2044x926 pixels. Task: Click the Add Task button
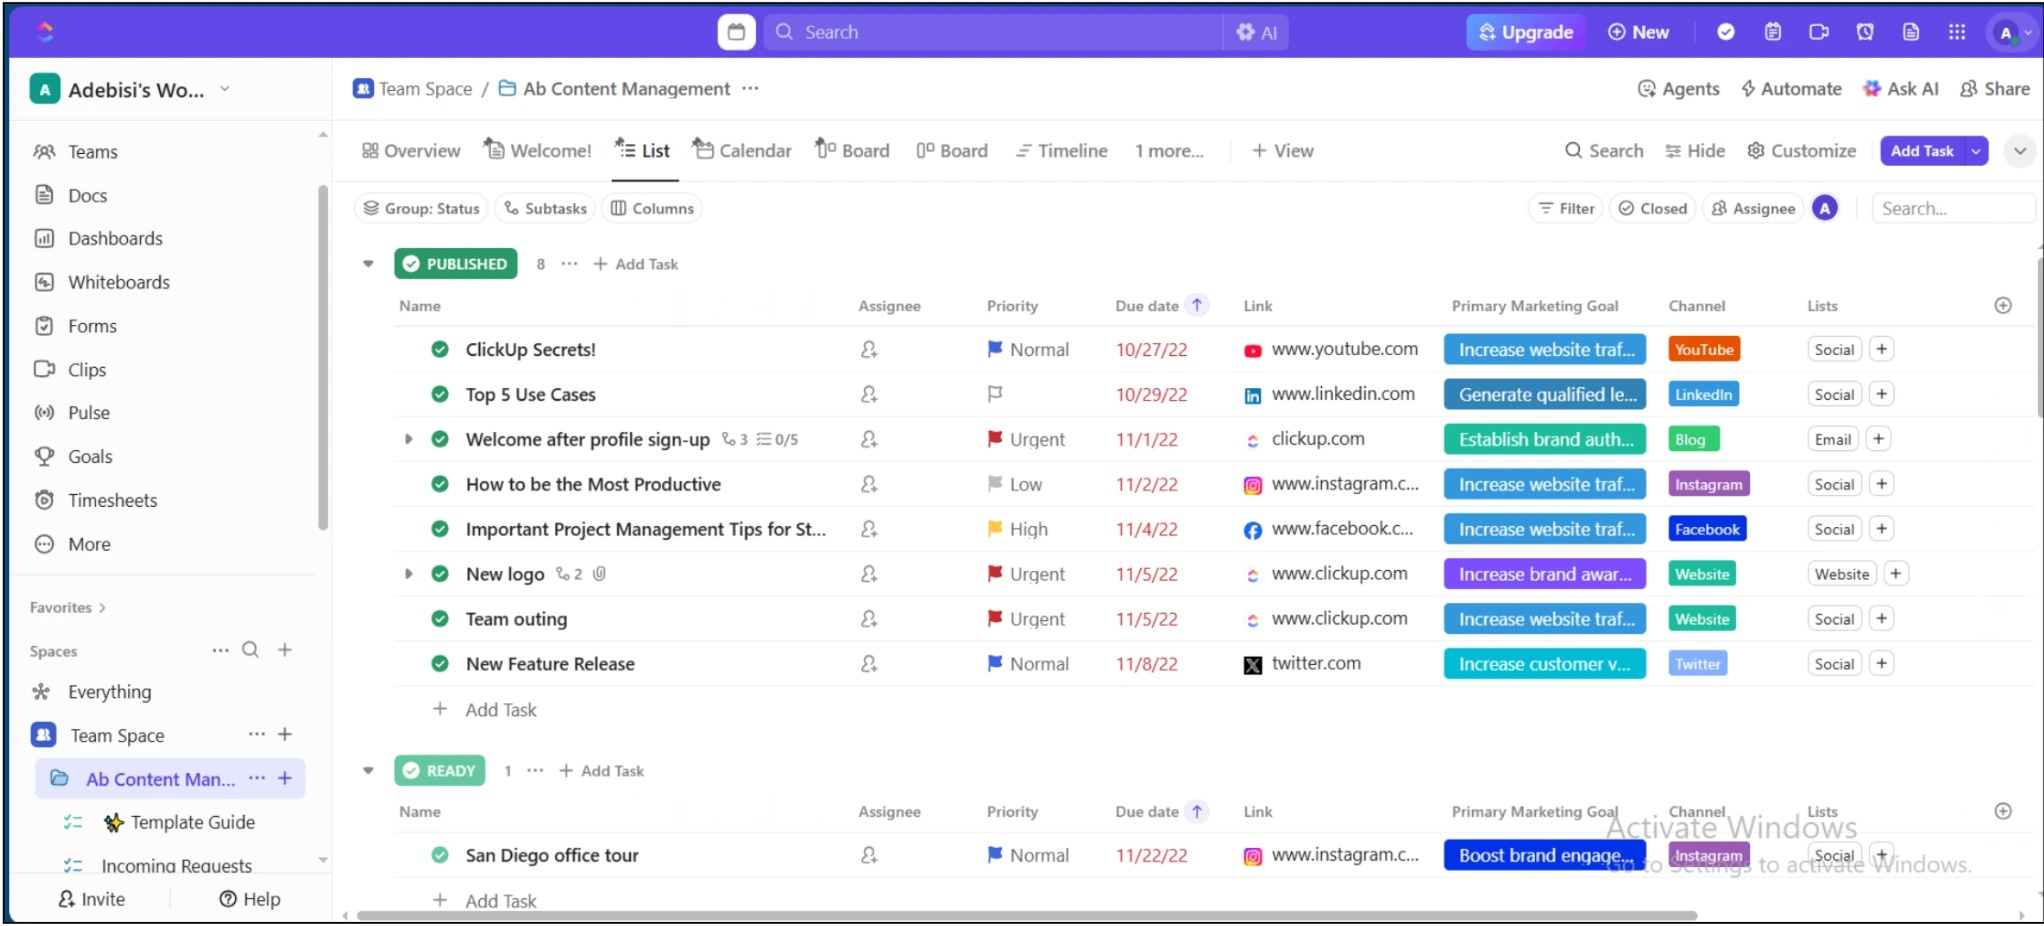pos(1922,150)
